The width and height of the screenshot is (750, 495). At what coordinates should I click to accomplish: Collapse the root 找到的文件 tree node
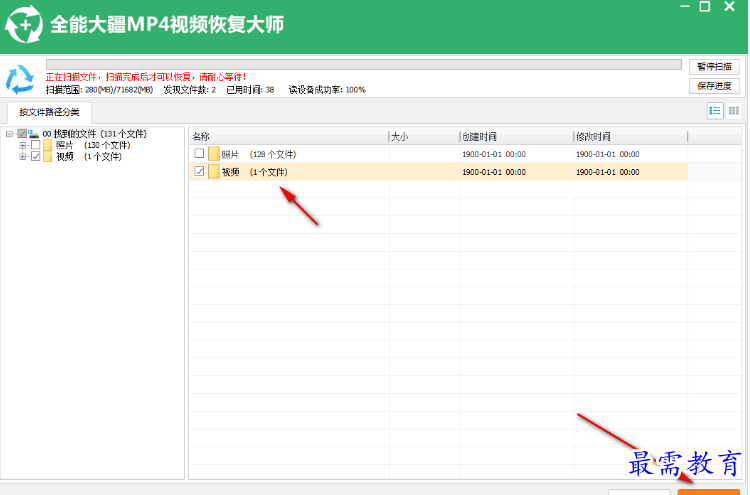click(9, 134)
